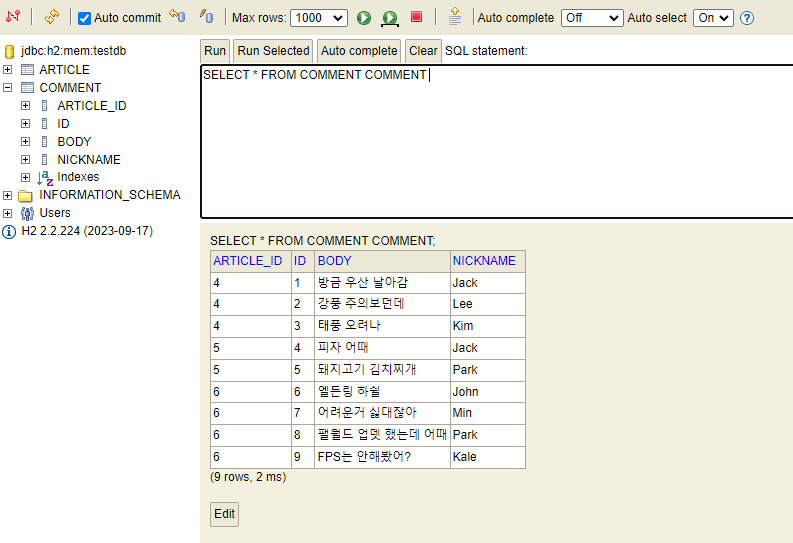Click the COMMENT table icon
The height and width of the screenshot is (543, 793).
[x=27, y=87]
